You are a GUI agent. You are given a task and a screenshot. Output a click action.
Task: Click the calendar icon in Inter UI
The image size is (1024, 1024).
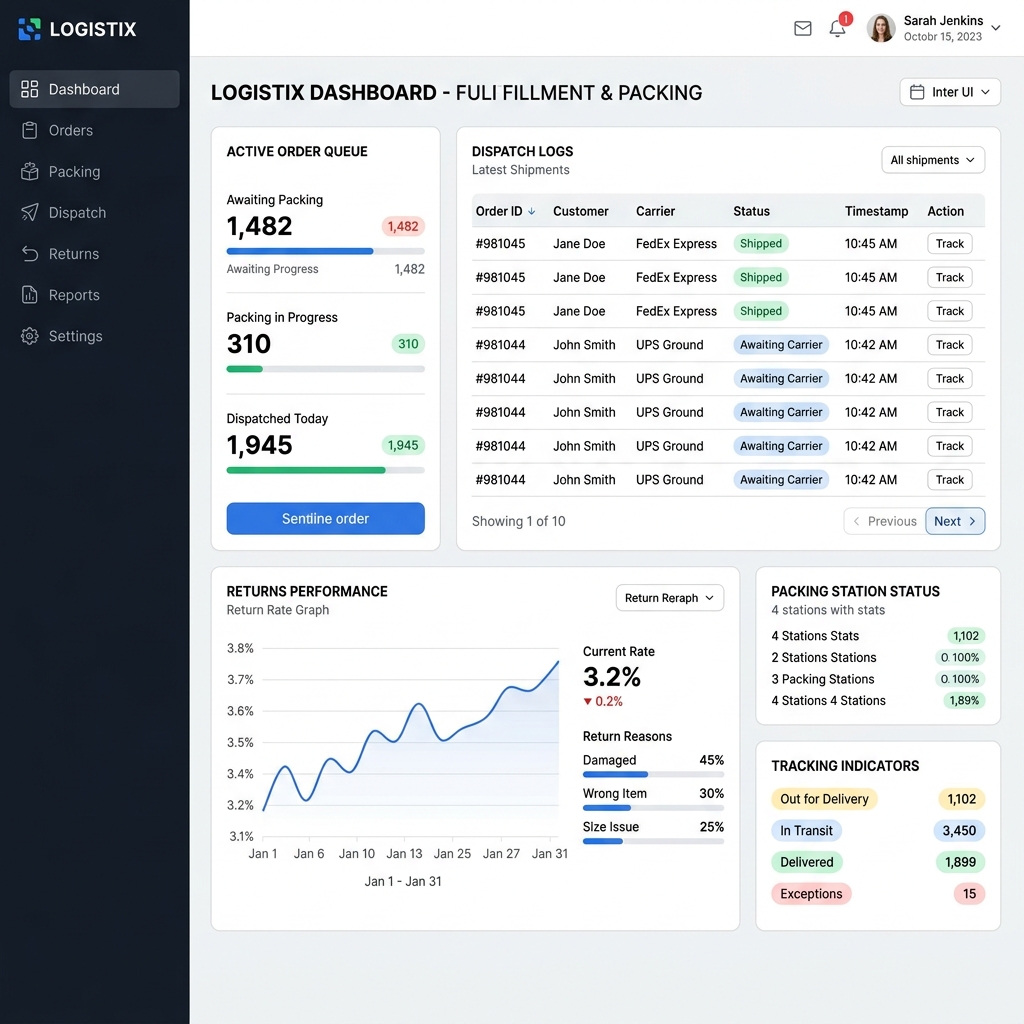point(917,92)
